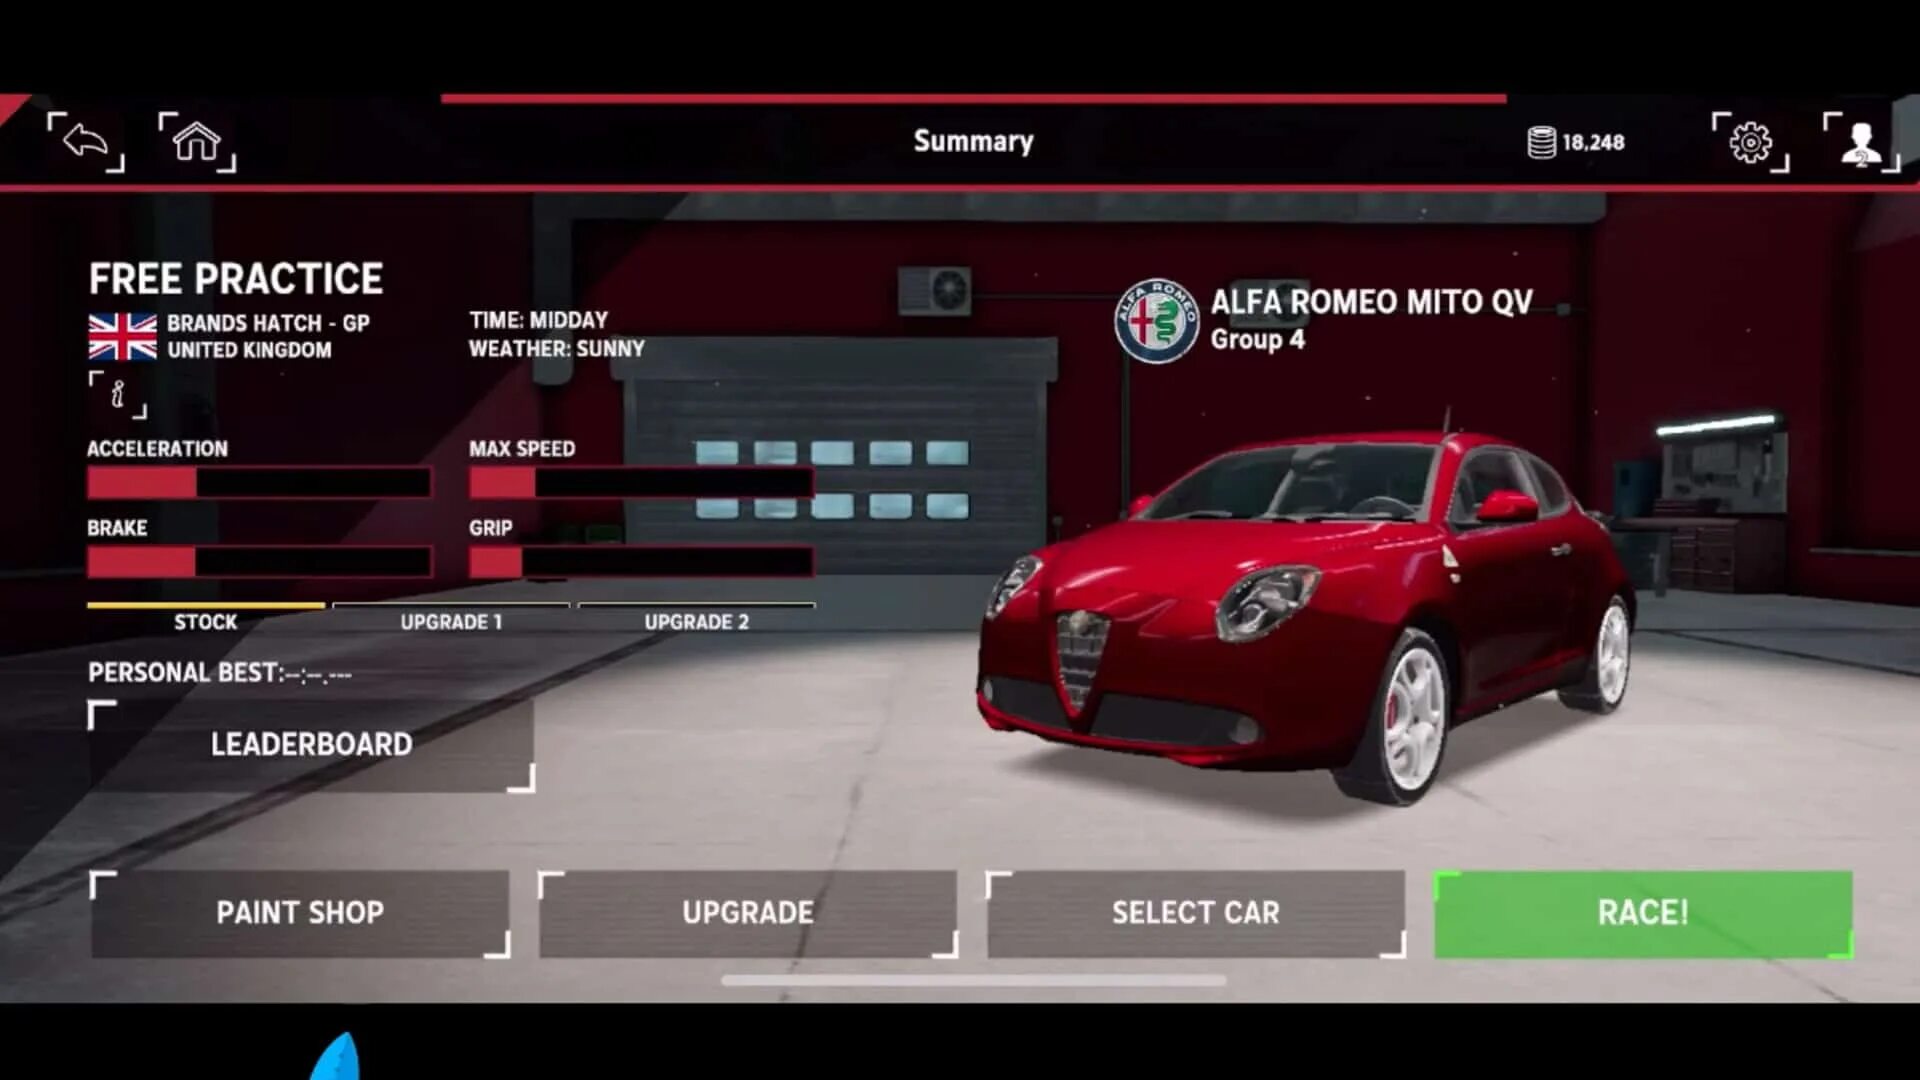Toggle Group 4 car classification badge

click(x=1253, y=340)
